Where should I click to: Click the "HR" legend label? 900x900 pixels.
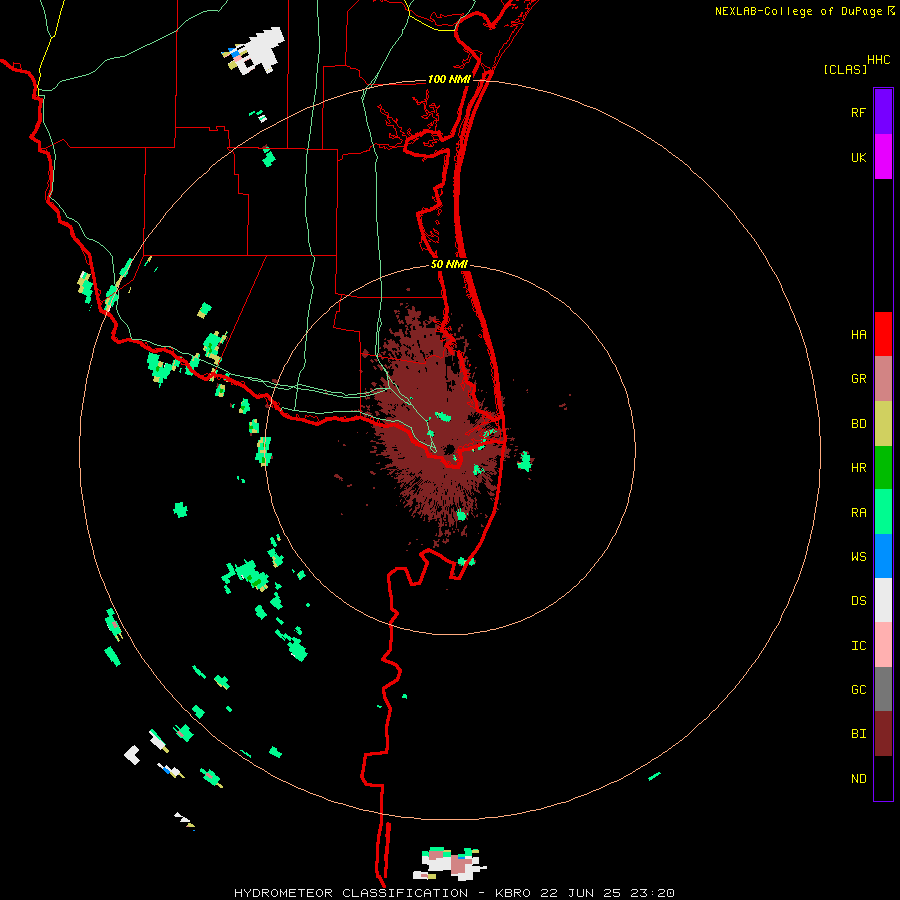[858, 468]
